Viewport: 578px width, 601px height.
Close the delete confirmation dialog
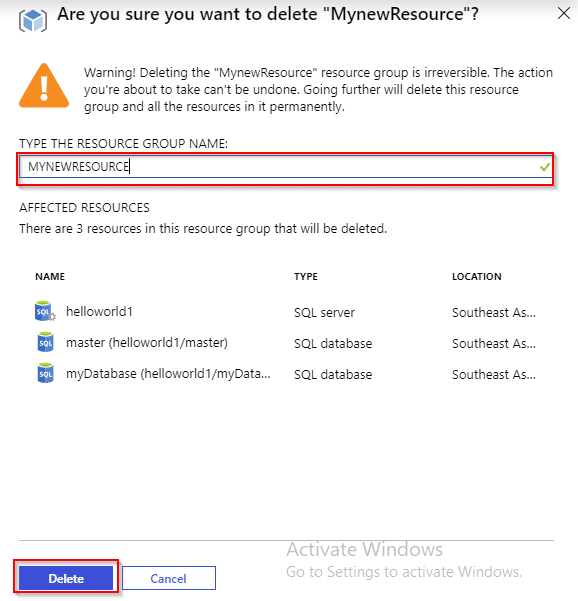[x=564, y=13]
